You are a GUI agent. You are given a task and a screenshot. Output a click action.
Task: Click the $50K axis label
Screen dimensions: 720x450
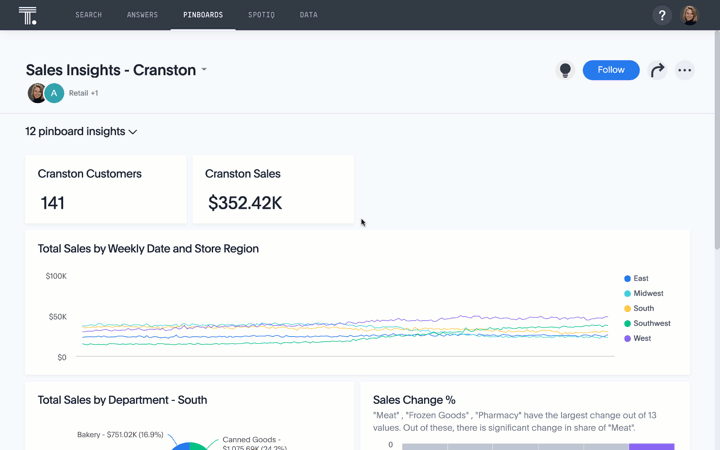point(57,317)
